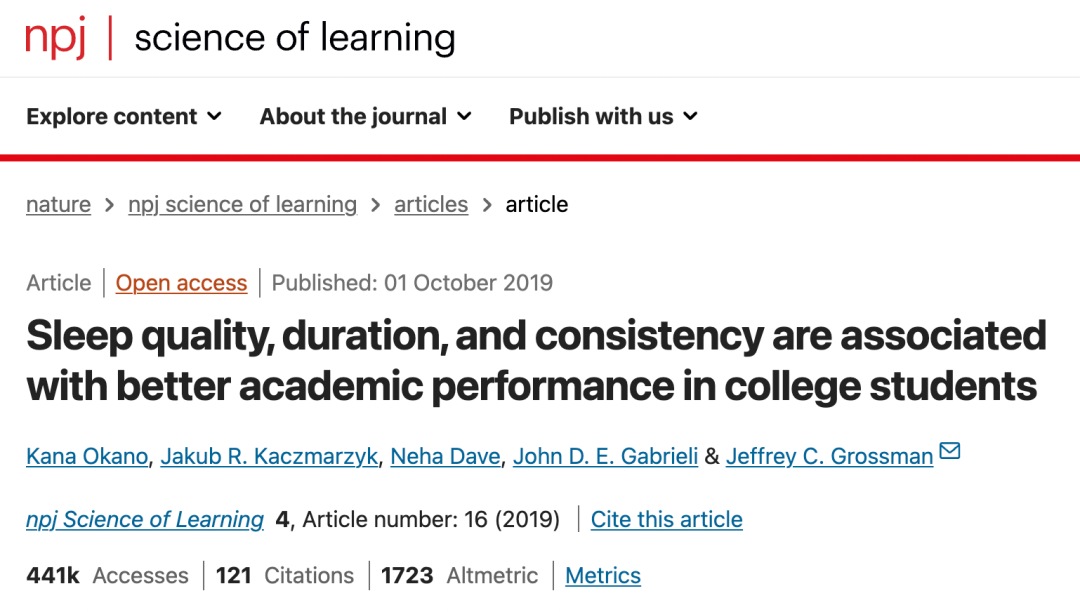The height and width of the screenshot is (612, 1080).
Task: Click the npj Science of Learning journal link
Action: [145, 519]
